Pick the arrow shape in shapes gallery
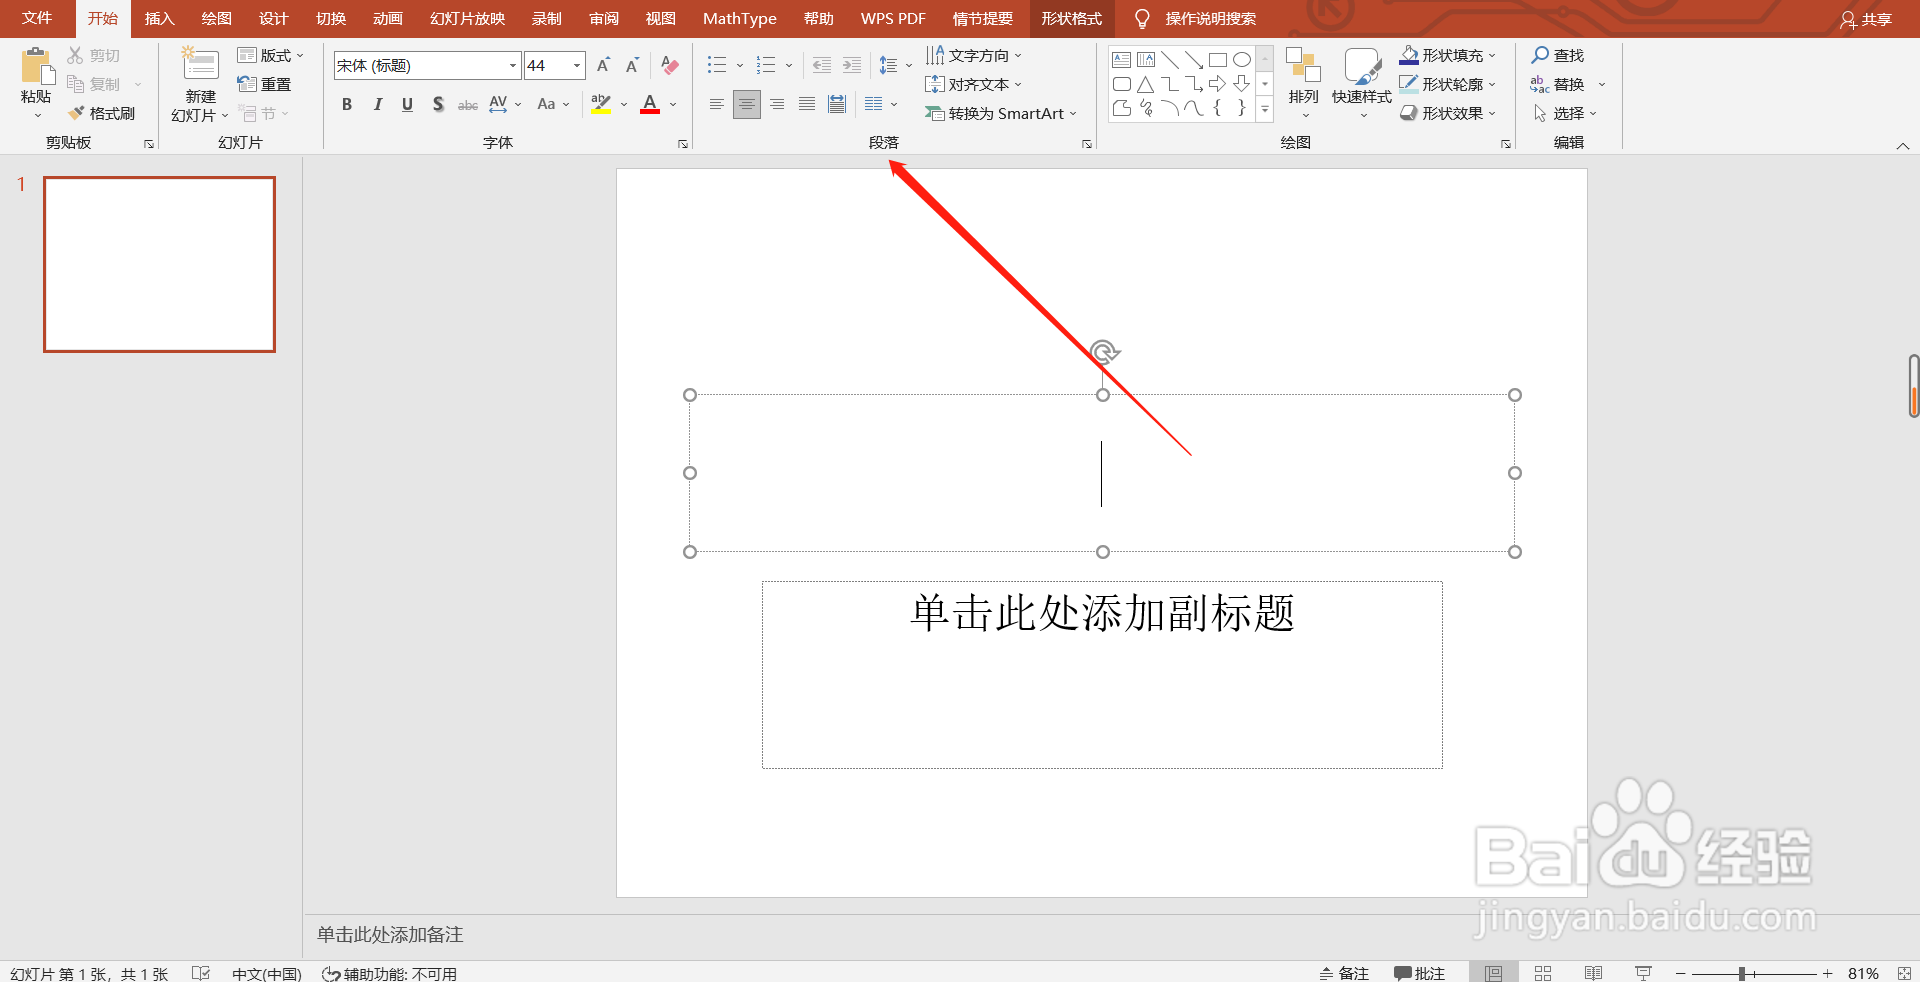Viewport: 1920px width, 982px height. coord(1217,84)
